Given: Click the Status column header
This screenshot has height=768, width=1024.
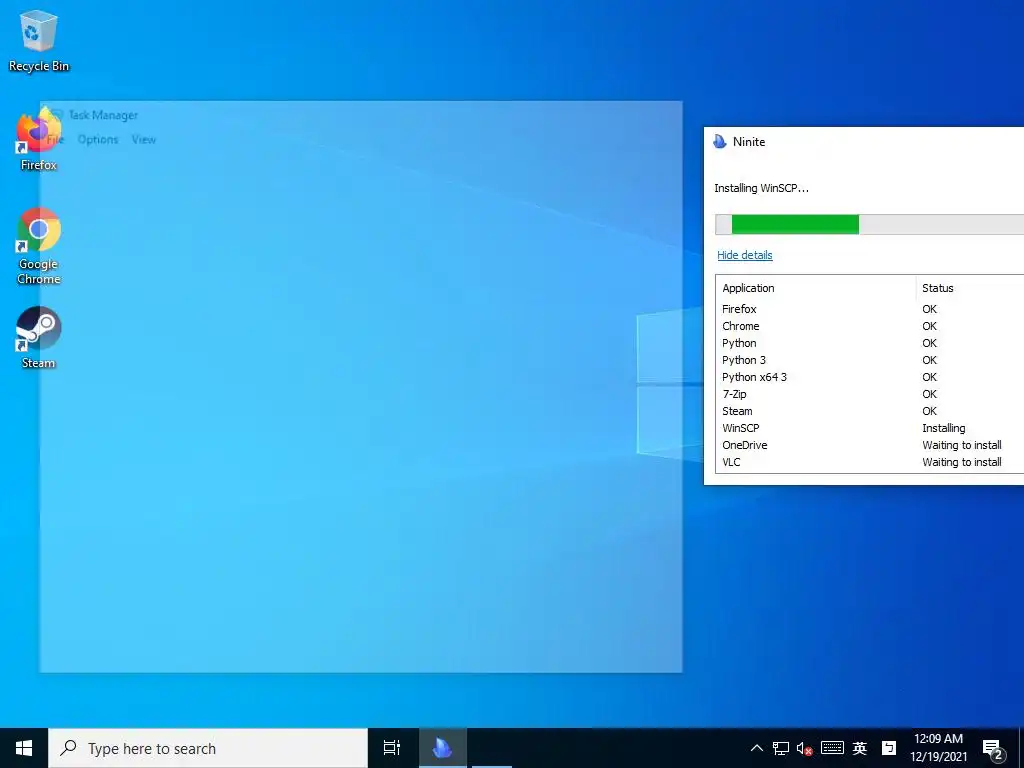Looking at the screenshot, I should click(x=970, y=288).
